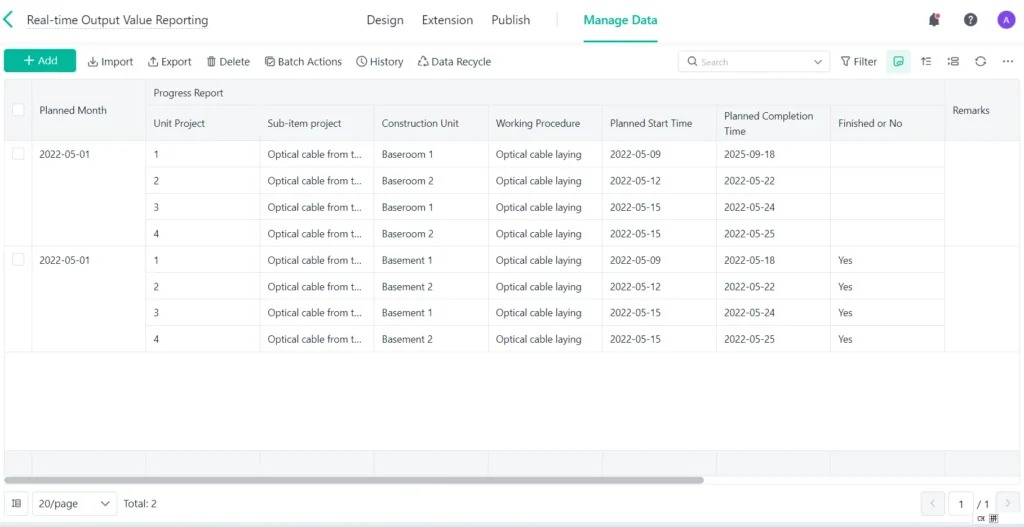Open the user avatar profile menu
The height and width of the screenshot is (527, 1024).
[x=1006, y=20]
